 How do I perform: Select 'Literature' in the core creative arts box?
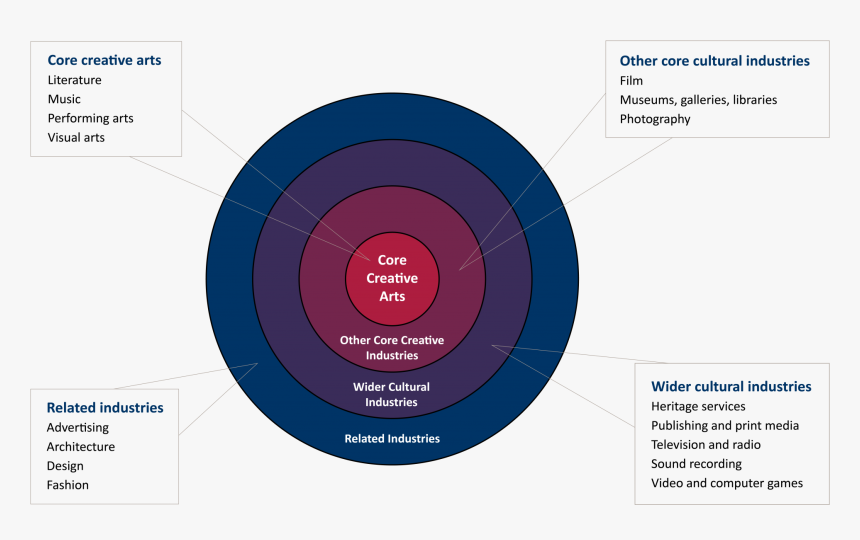(x=75, y=80)
